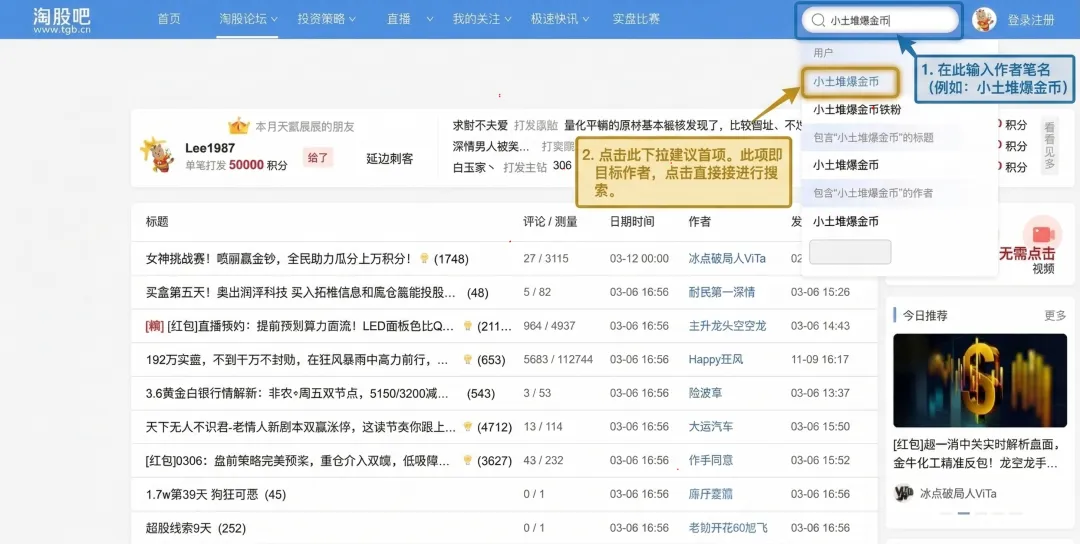Image resolution: width=1080 pixels, height=544 pixels.
Task: Open author 耐民第一深情
Action: pyautogui.click(x=722, y=292)
